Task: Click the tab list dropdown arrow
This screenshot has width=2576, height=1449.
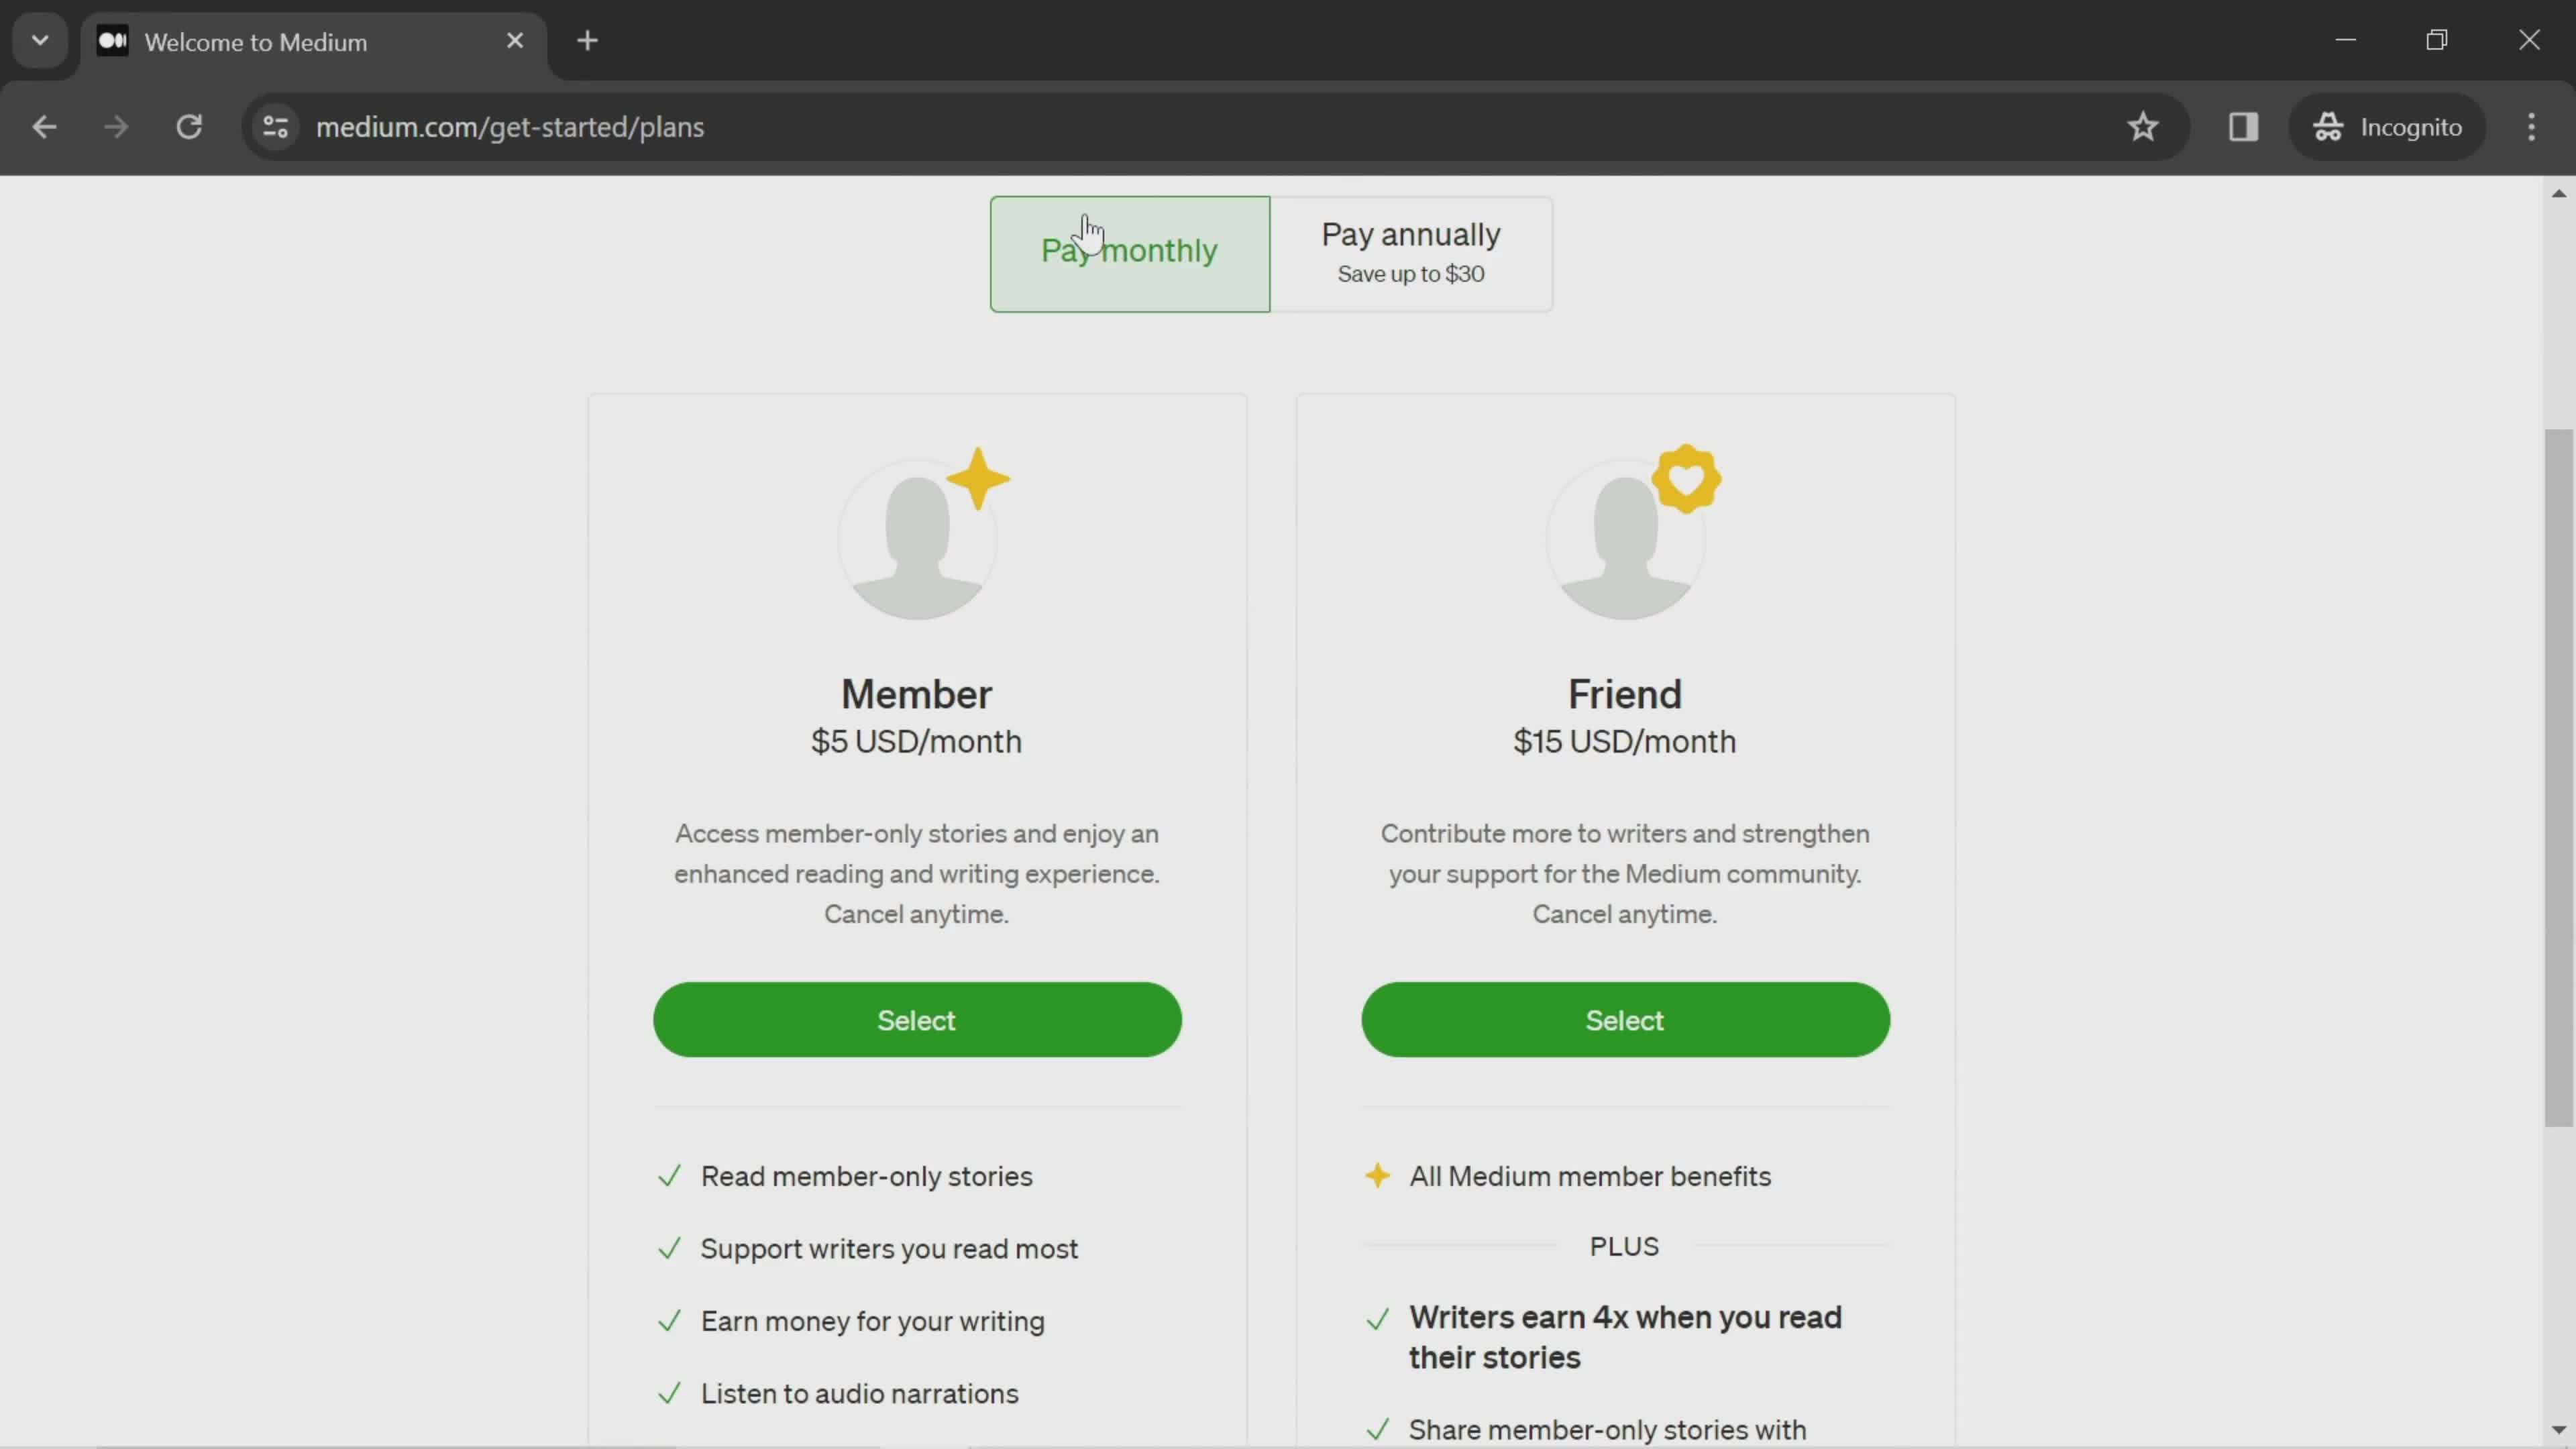Action: (x=39, y=39)
